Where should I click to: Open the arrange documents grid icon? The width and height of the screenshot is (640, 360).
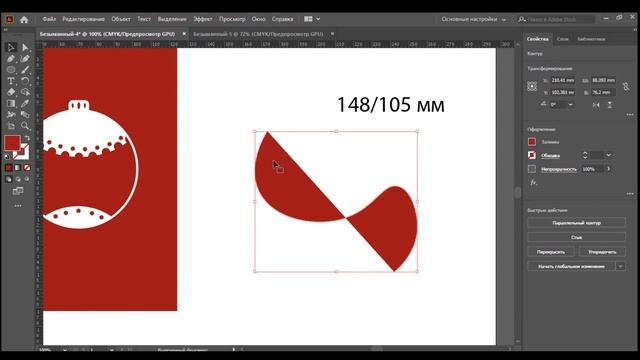tap(308, 19)
